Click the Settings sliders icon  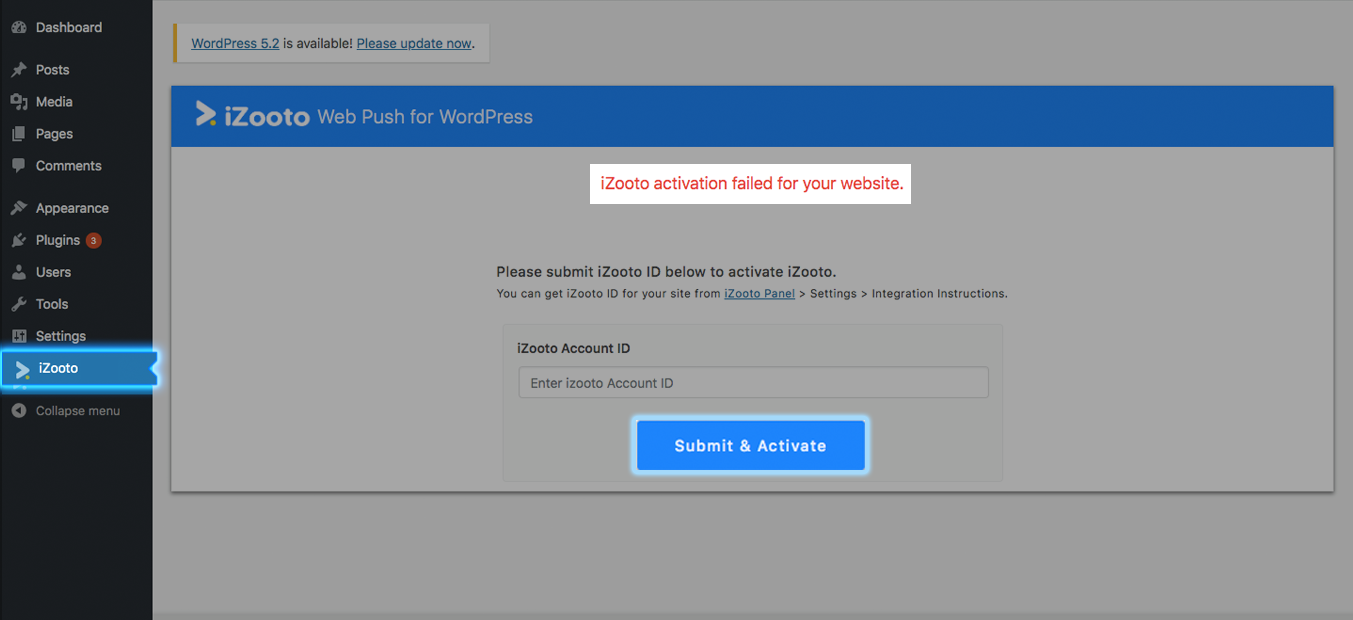click(x=18, y=336)
